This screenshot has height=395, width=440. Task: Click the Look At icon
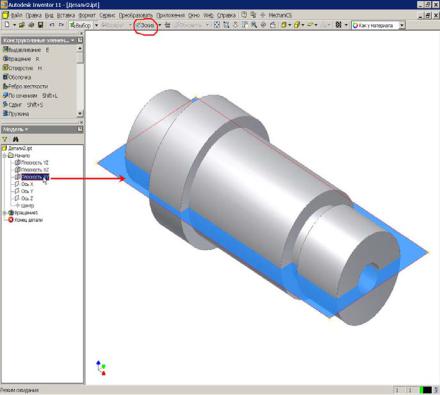(273, 25)
